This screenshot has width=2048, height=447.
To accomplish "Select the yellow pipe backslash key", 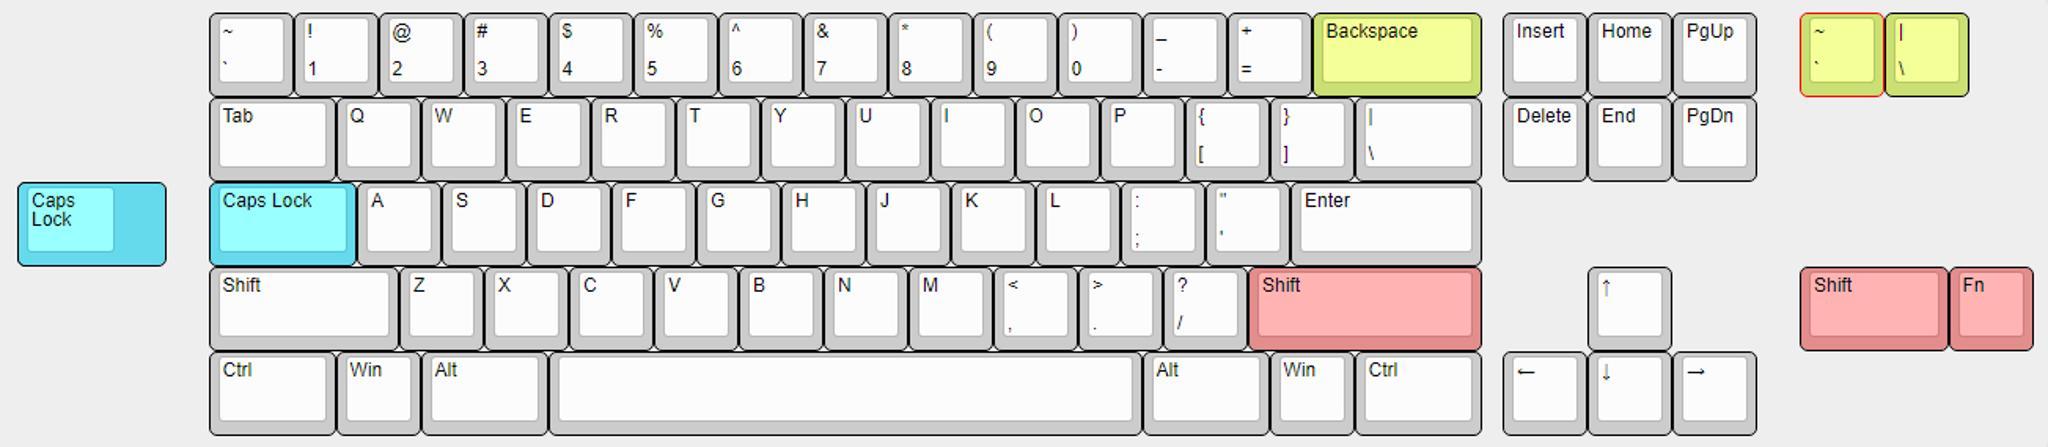I will click(x=1926, y=54).
